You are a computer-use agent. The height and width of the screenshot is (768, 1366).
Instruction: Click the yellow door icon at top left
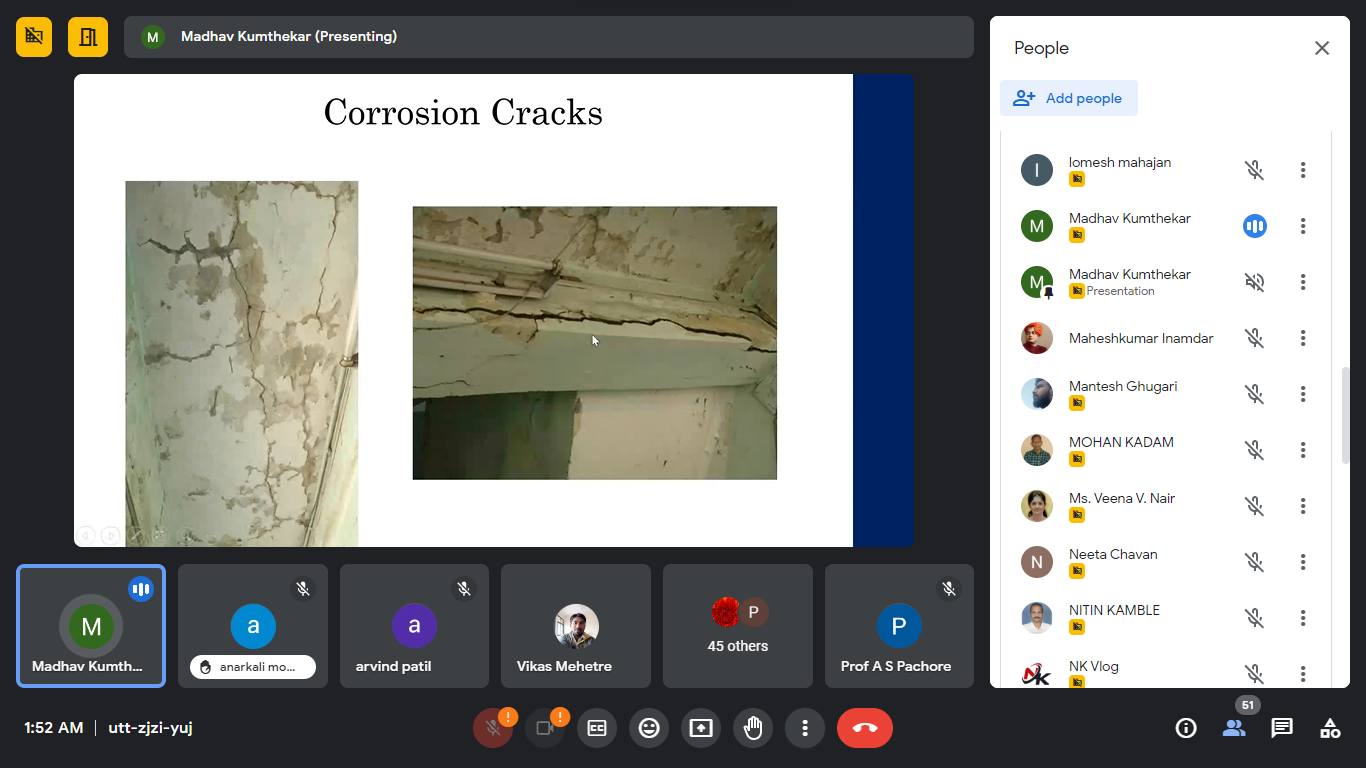coord(88,37)
